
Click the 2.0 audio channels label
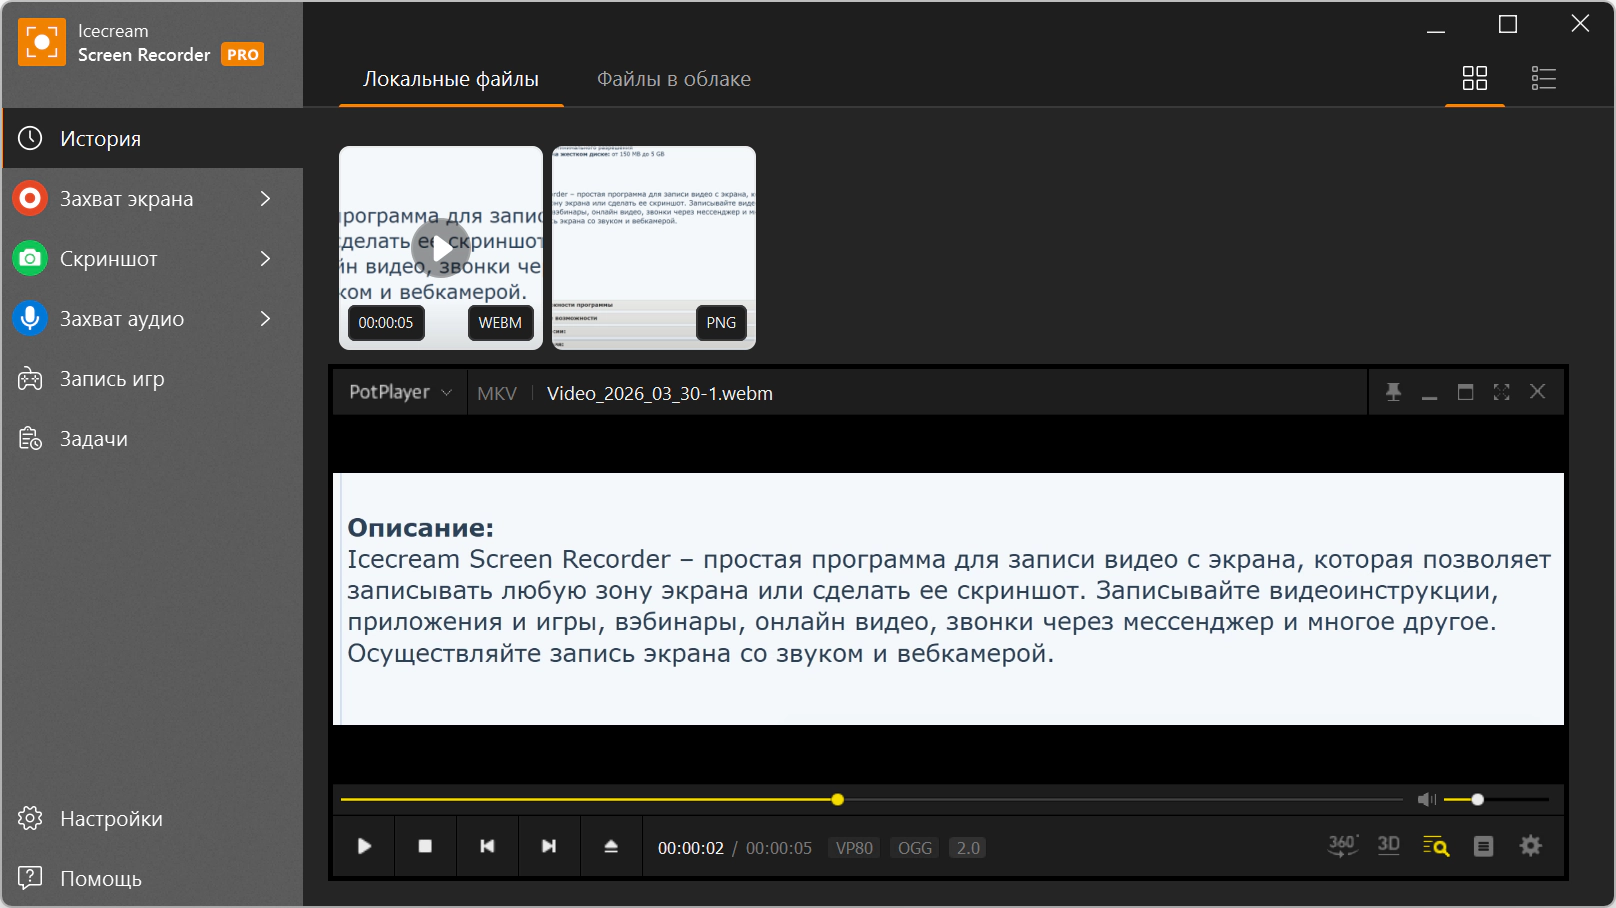[968, 848]
